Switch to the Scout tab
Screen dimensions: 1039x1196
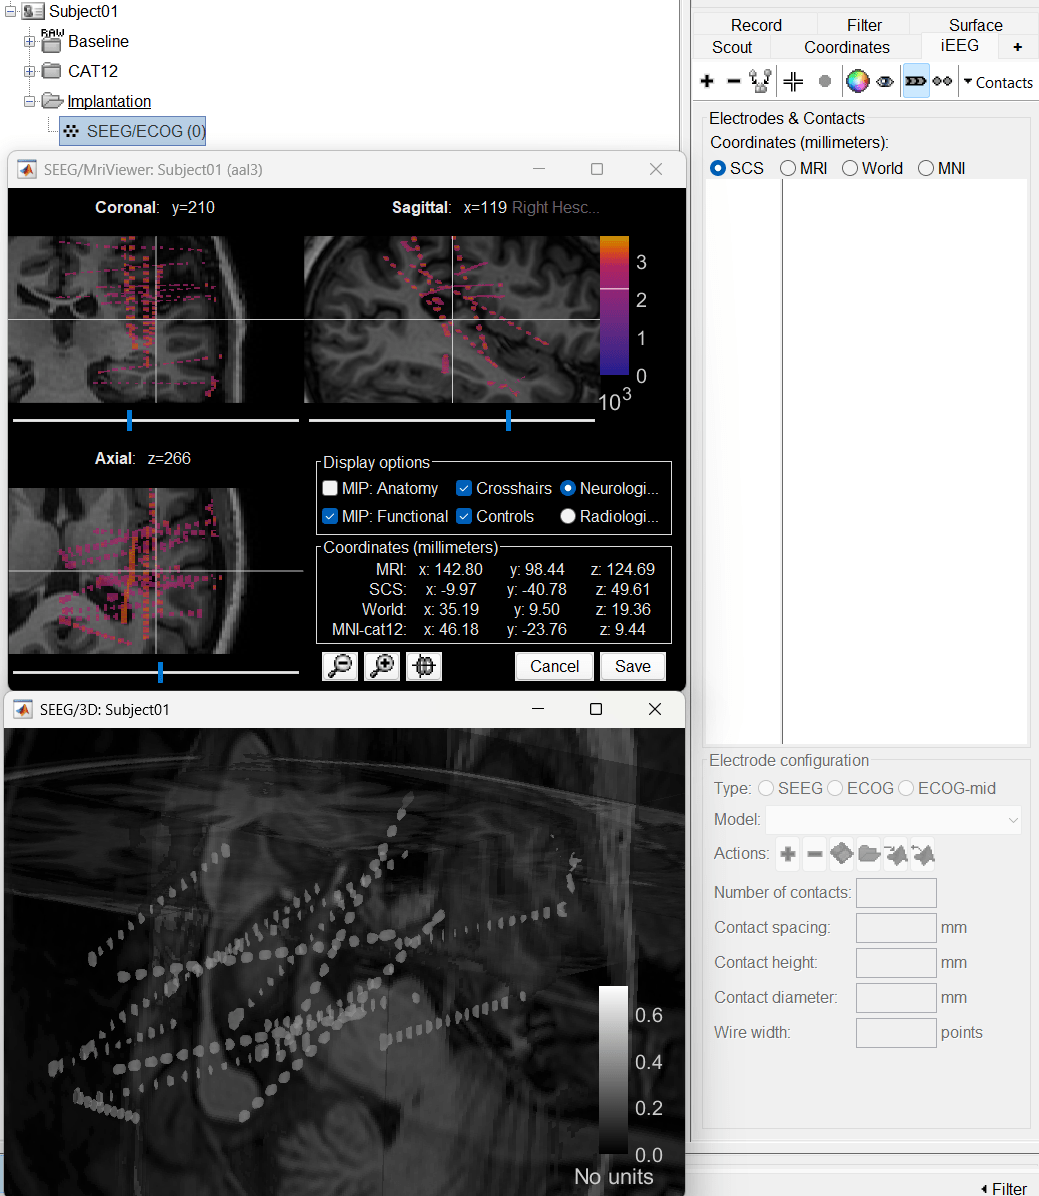[732, 47]
